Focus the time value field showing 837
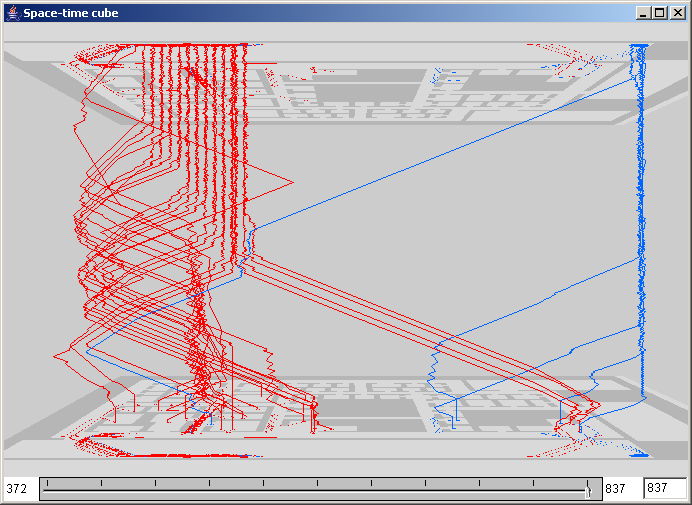This screenshot has width=692, height=505. pyautogui.click(x=663, y=489)
